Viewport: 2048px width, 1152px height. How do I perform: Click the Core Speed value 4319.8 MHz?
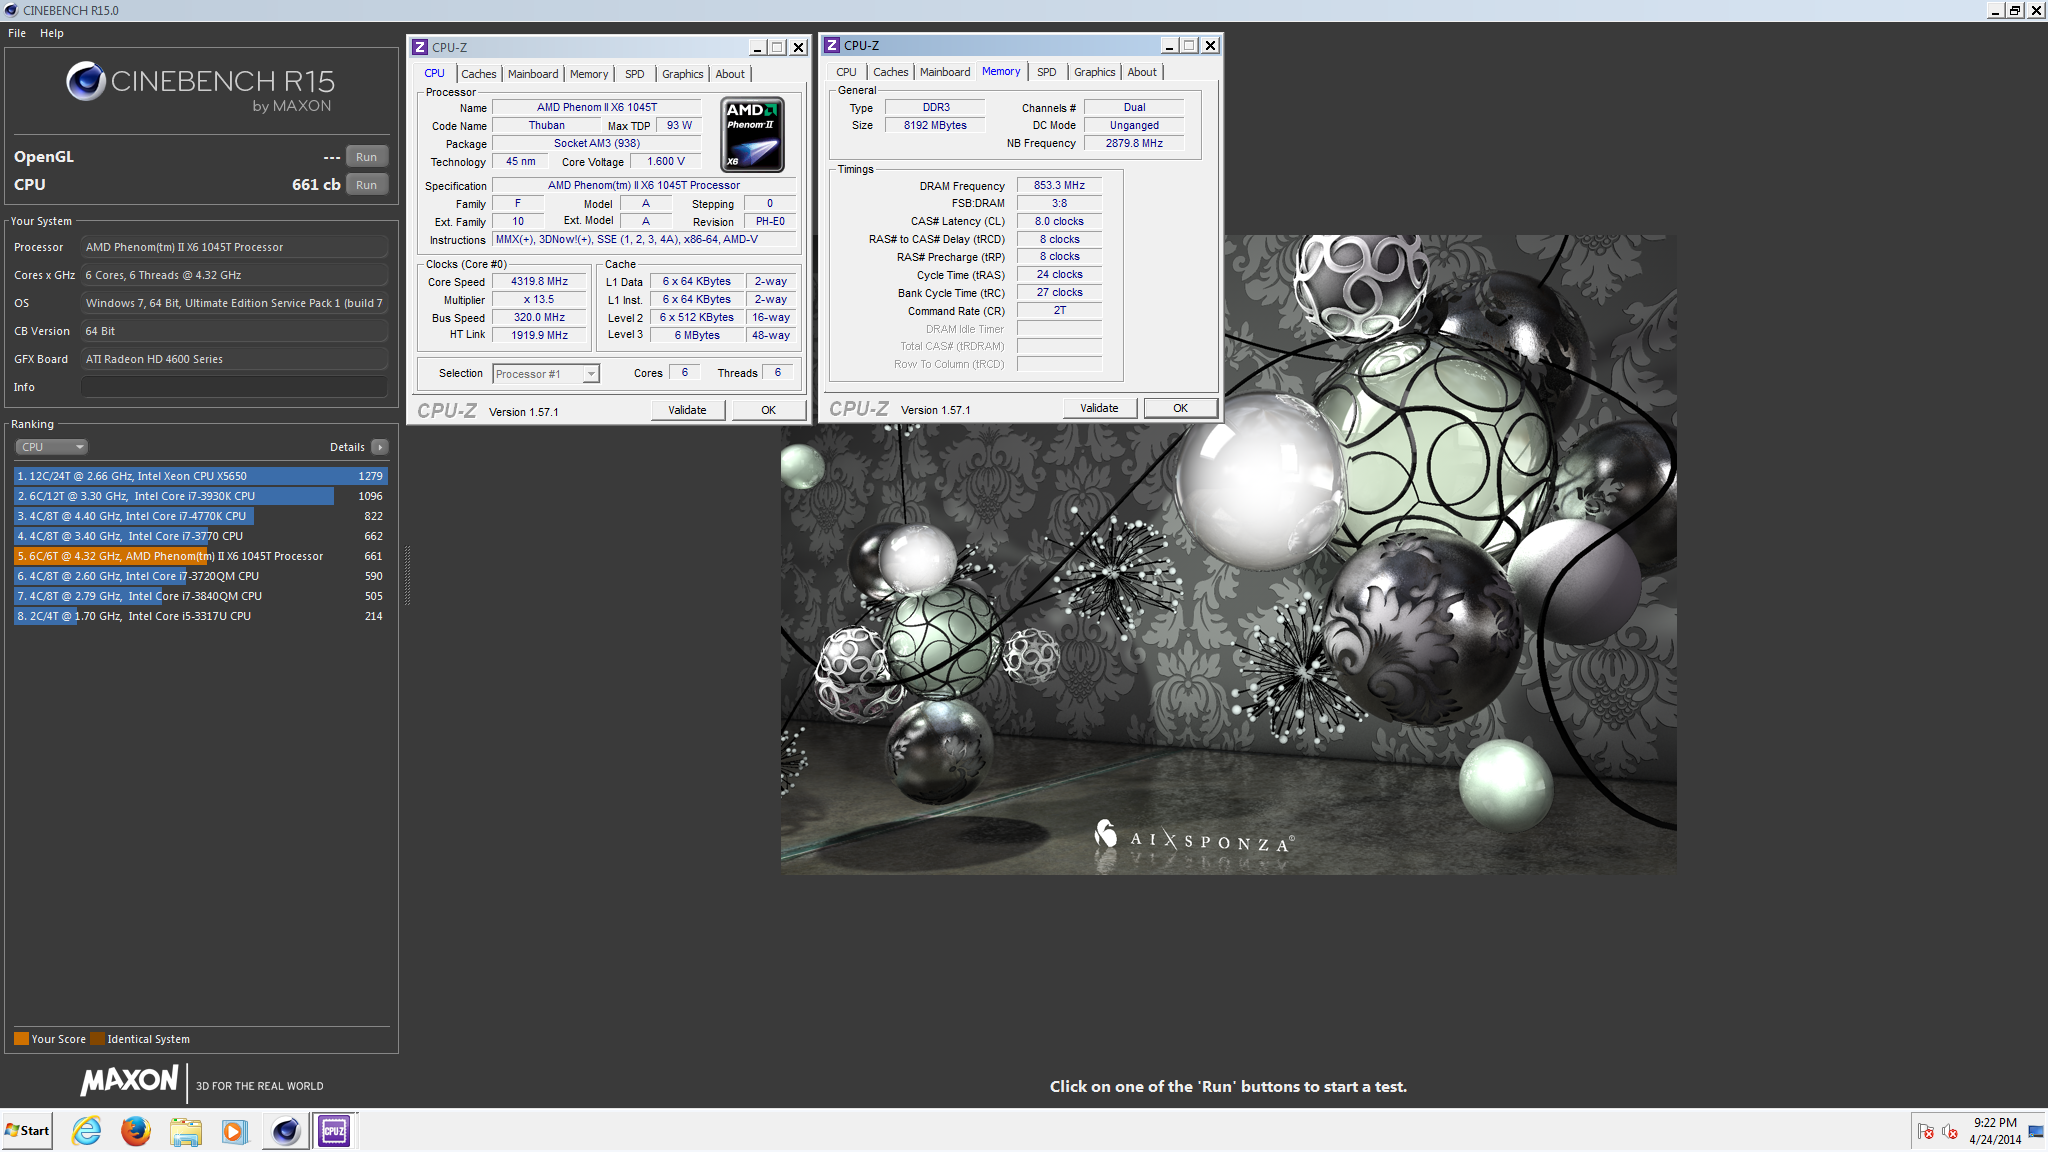(539, 282)
